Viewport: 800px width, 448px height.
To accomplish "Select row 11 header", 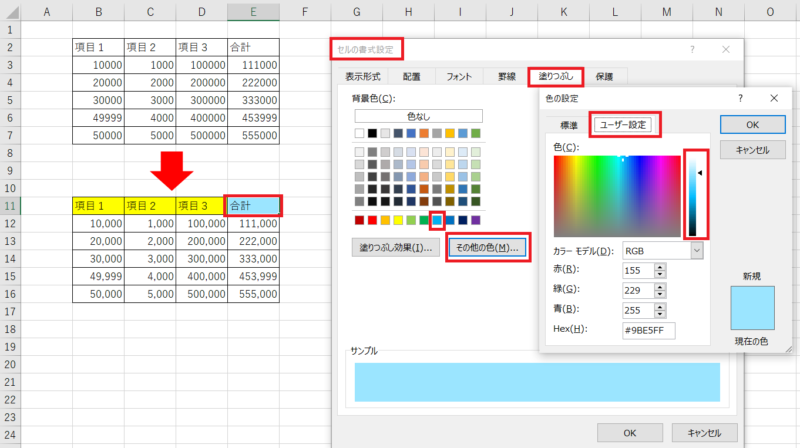I will coord(10,206).
